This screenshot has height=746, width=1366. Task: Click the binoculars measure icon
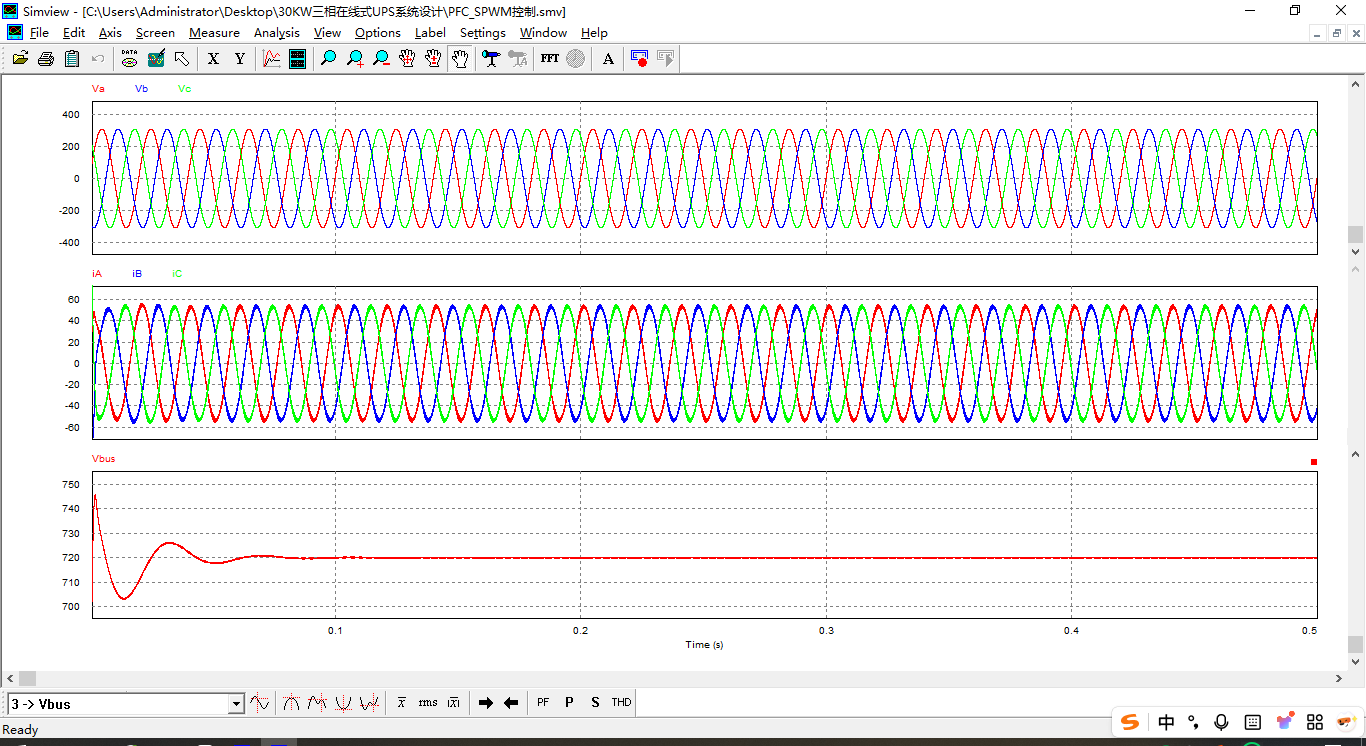pyautogui.click(x=490, y=59)
